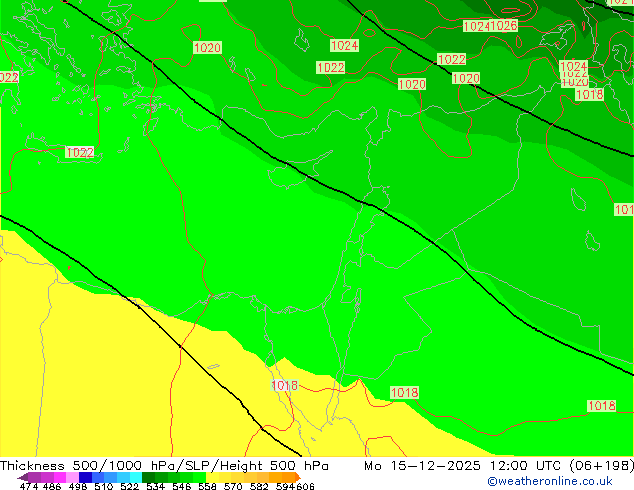
Task: Click the legend value 582
Action: click(259, 486)
